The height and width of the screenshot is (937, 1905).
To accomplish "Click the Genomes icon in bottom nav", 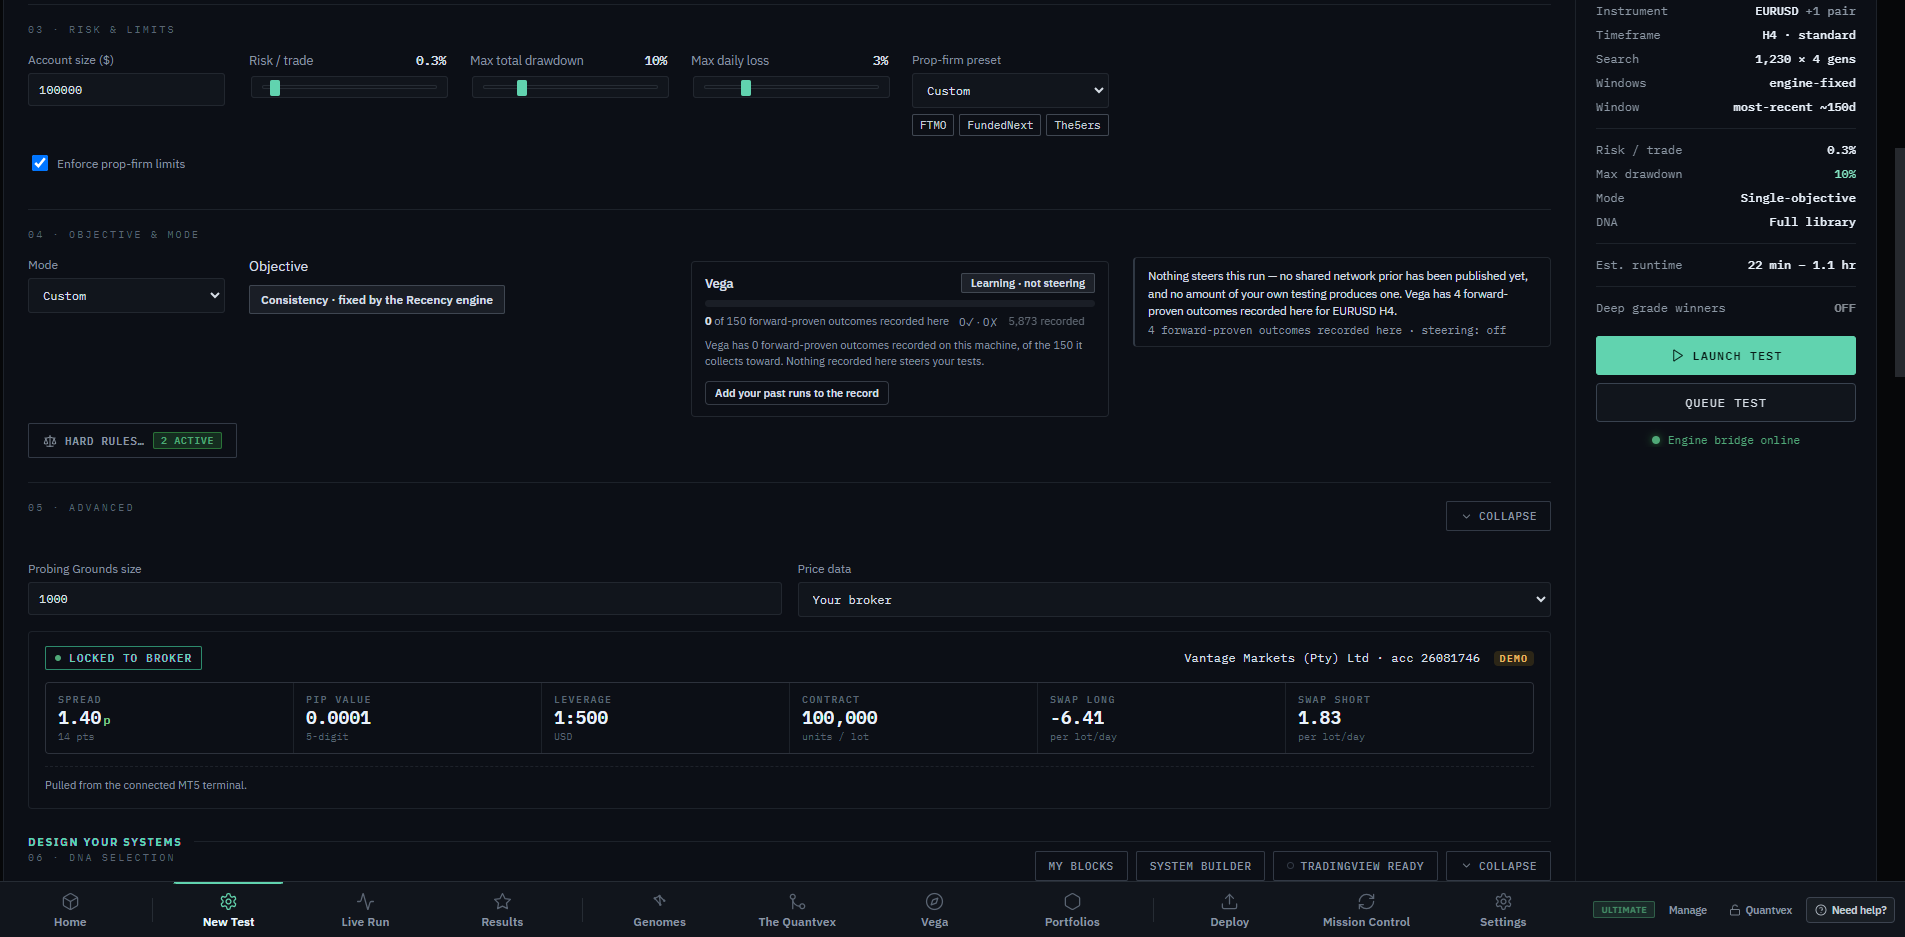I will [x=659, y=901].
